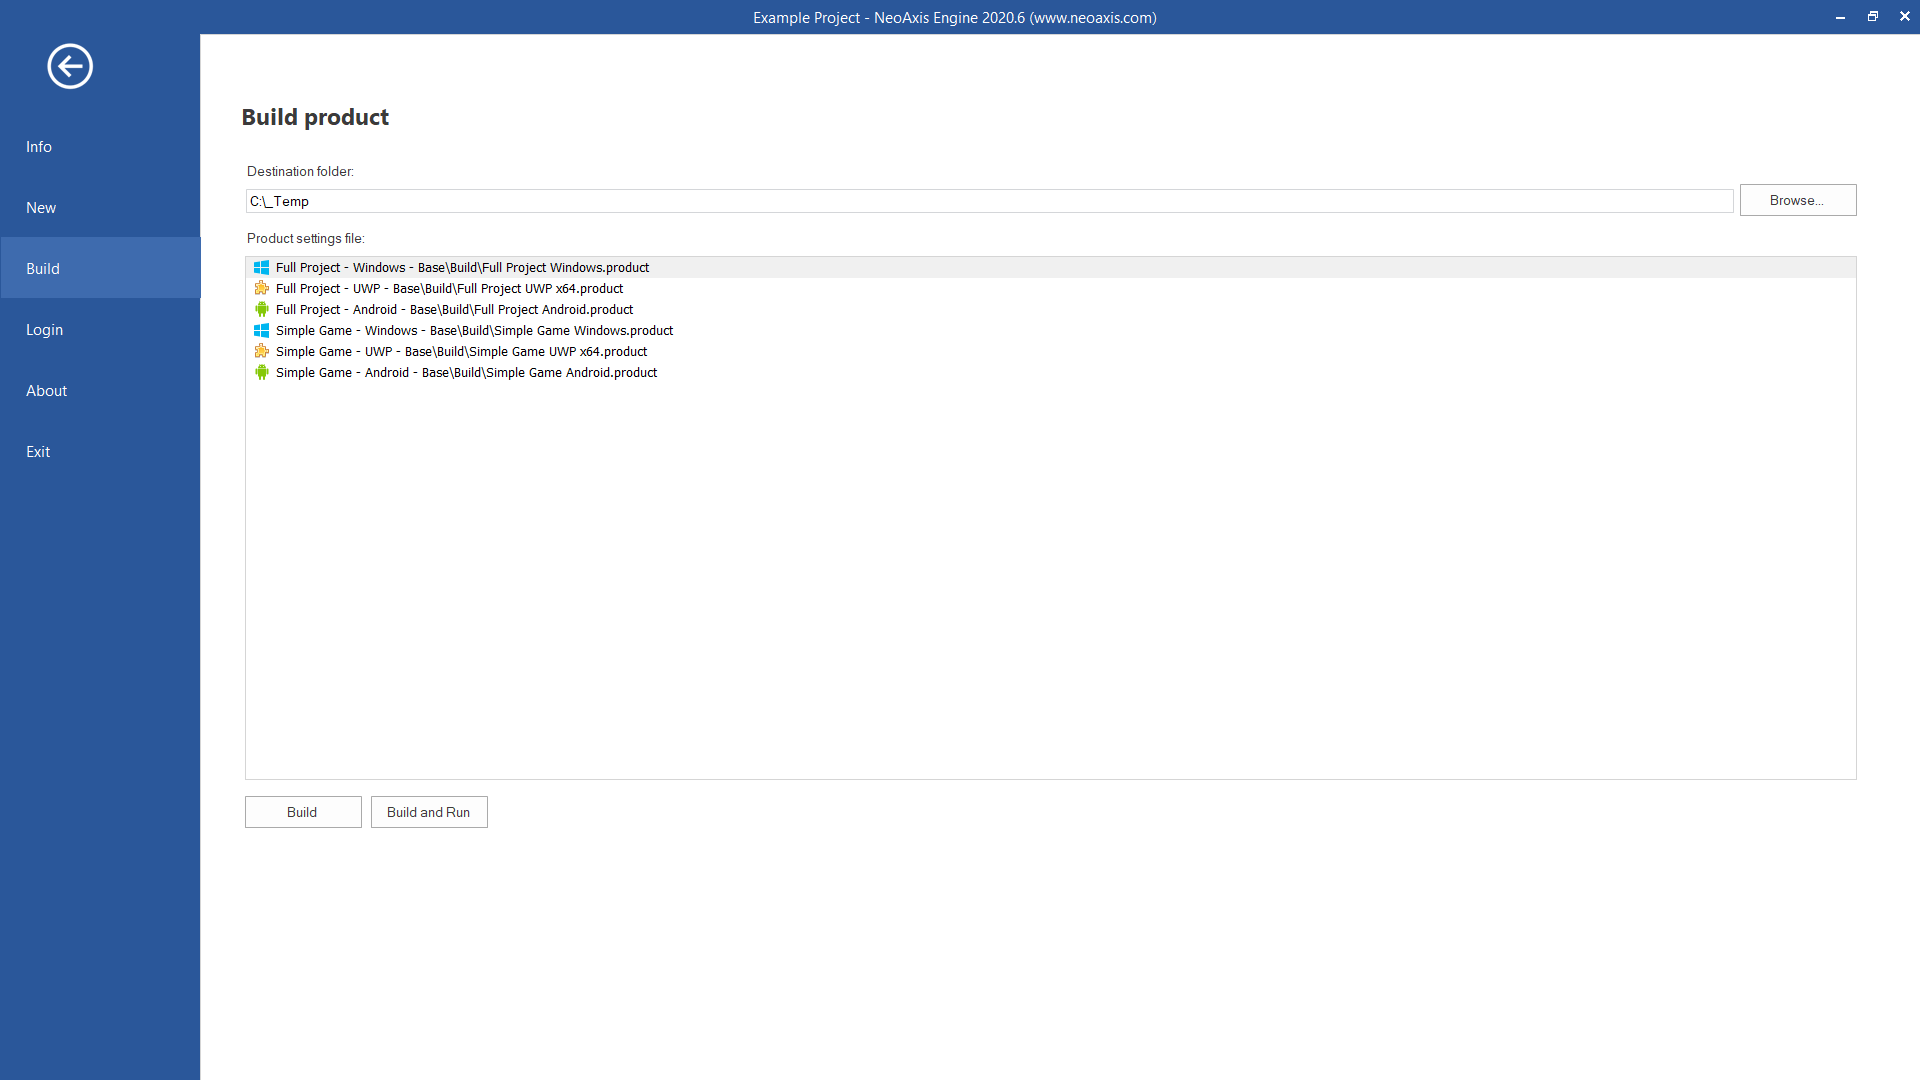Image resolution: width=1920 pixels, height=1080 pixels.
Task: Click UWP icon beside Simple Game UWP x64
Action: [x=261, y=352]
